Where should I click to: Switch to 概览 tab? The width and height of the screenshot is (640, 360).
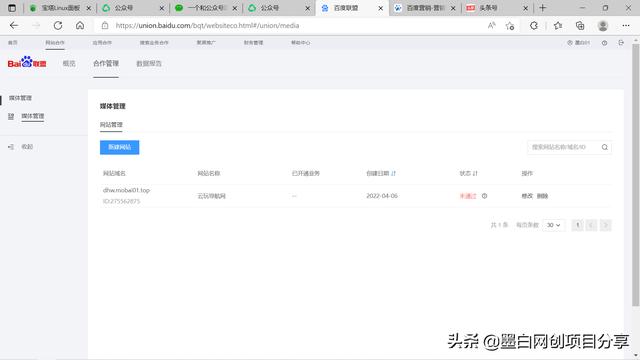pyautogui.click(x=69, y=63)
